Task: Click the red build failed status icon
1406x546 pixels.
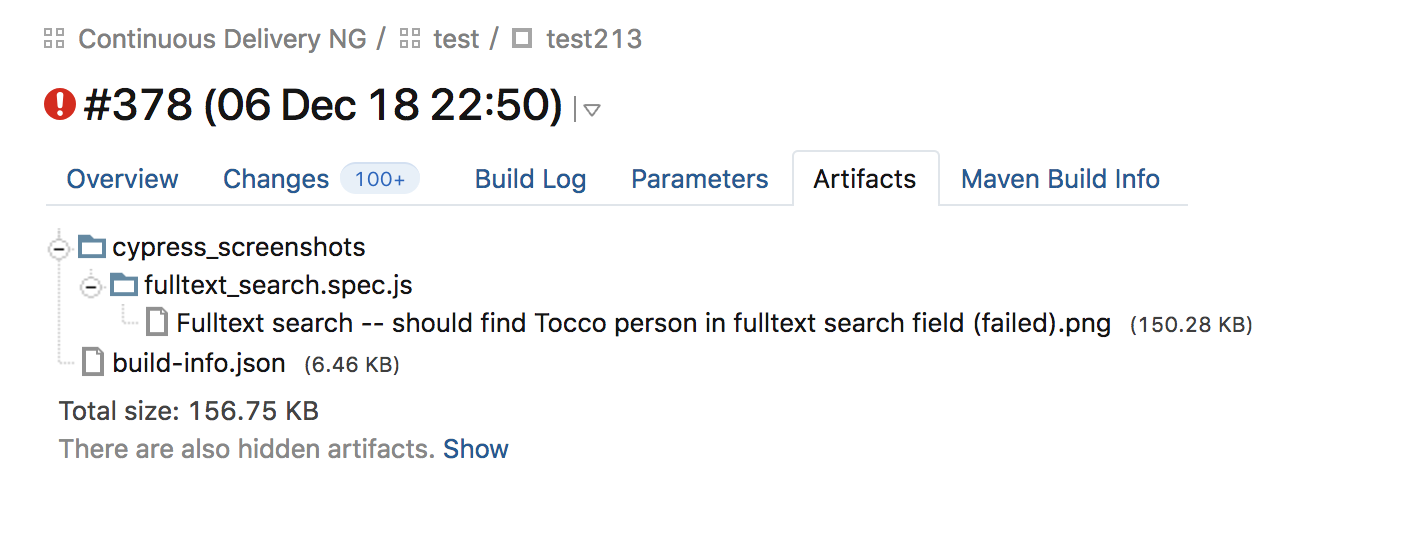Action: coord(60,104)
